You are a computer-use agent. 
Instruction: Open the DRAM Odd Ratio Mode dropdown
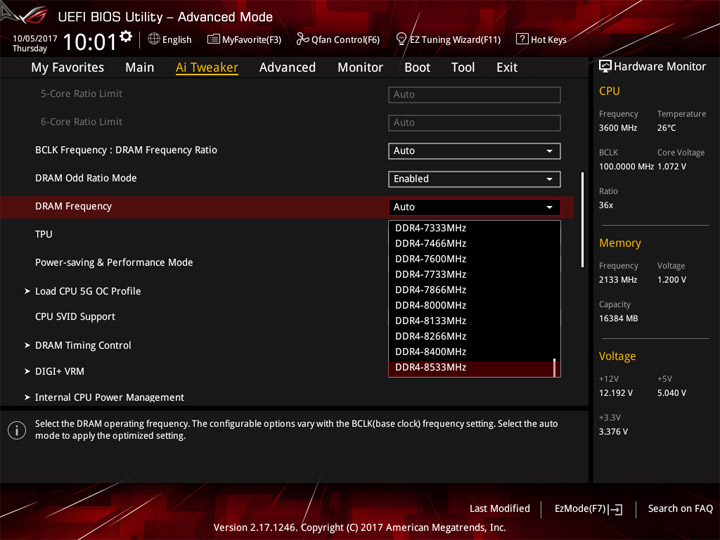[x=474, y=179]
